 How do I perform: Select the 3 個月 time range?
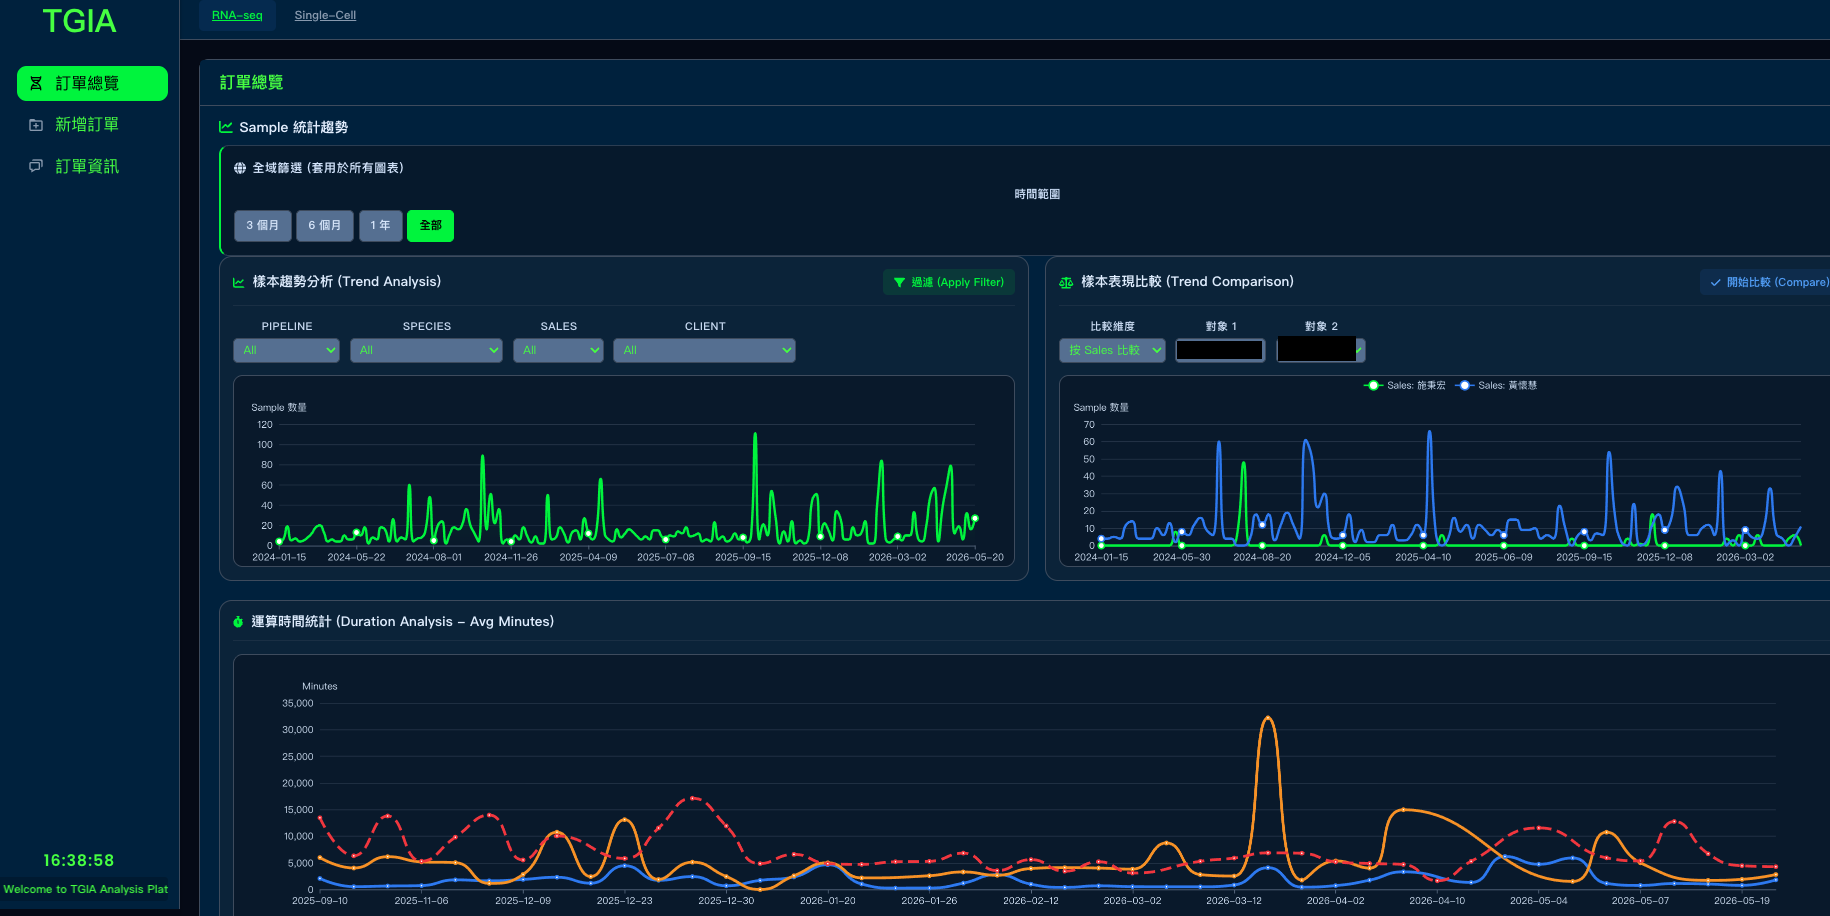pyautogui.click(x=263, y=226)
